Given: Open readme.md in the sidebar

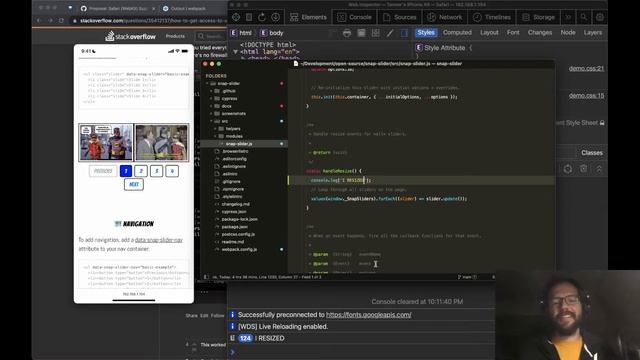Looking at the screenshot, I should pyautogui.click(x=232, y=242).
